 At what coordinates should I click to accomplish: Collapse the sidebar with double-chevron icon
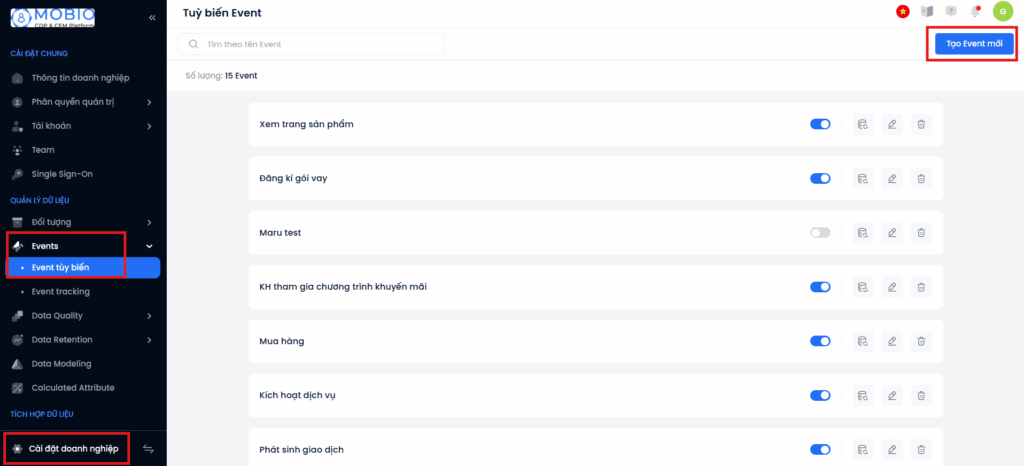152,18
